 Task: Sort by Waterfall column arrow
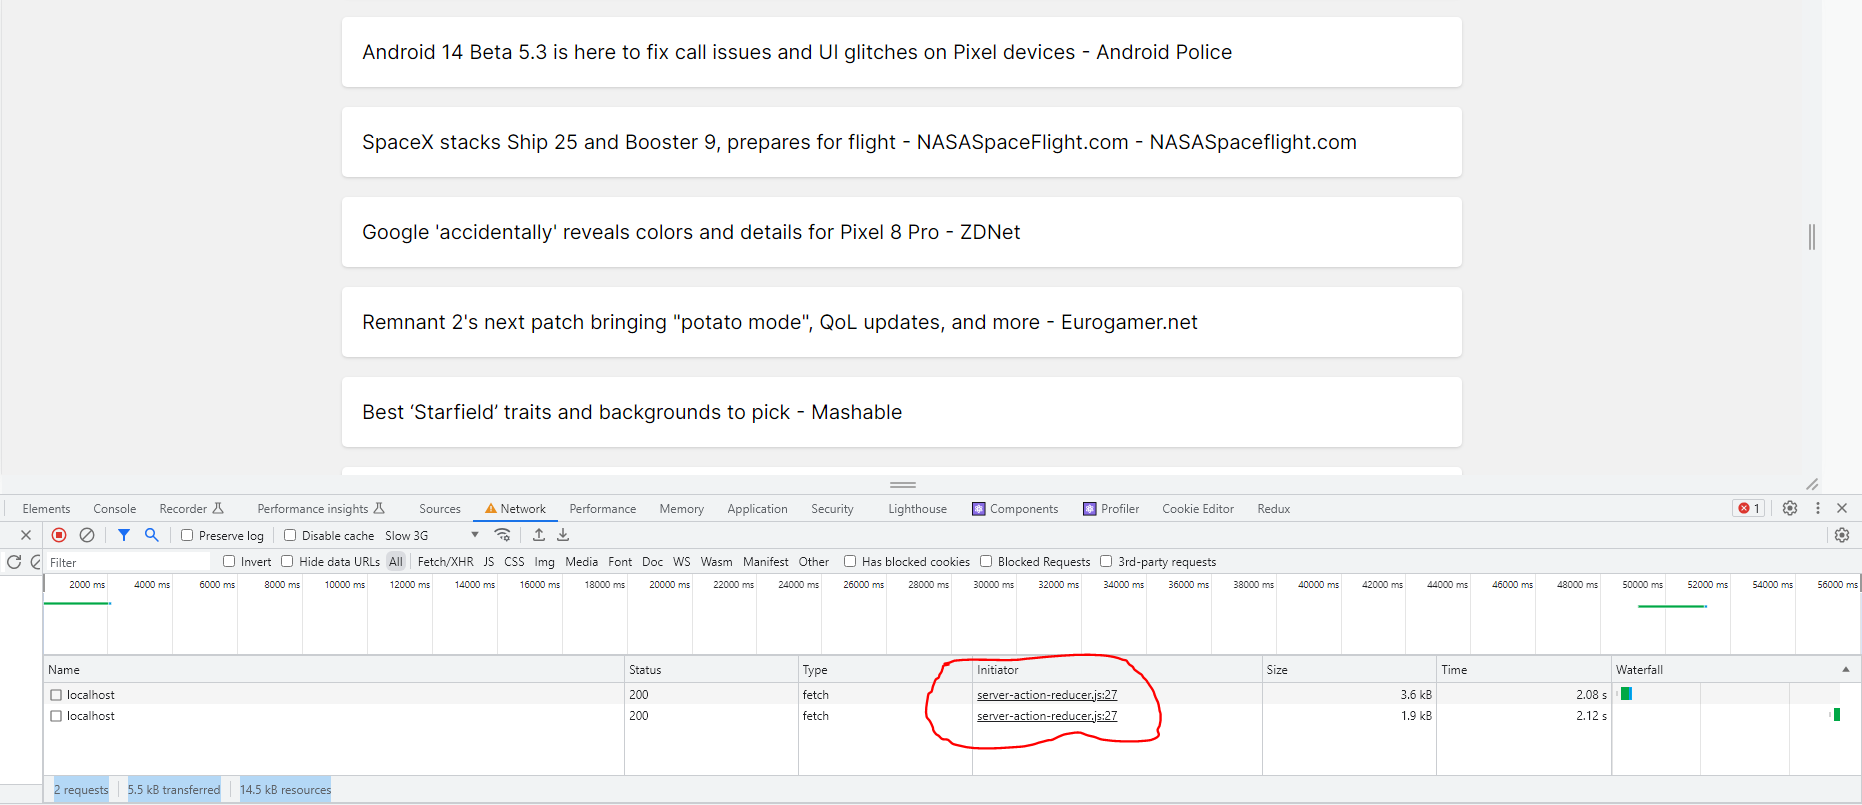(x=1846, y=669)
